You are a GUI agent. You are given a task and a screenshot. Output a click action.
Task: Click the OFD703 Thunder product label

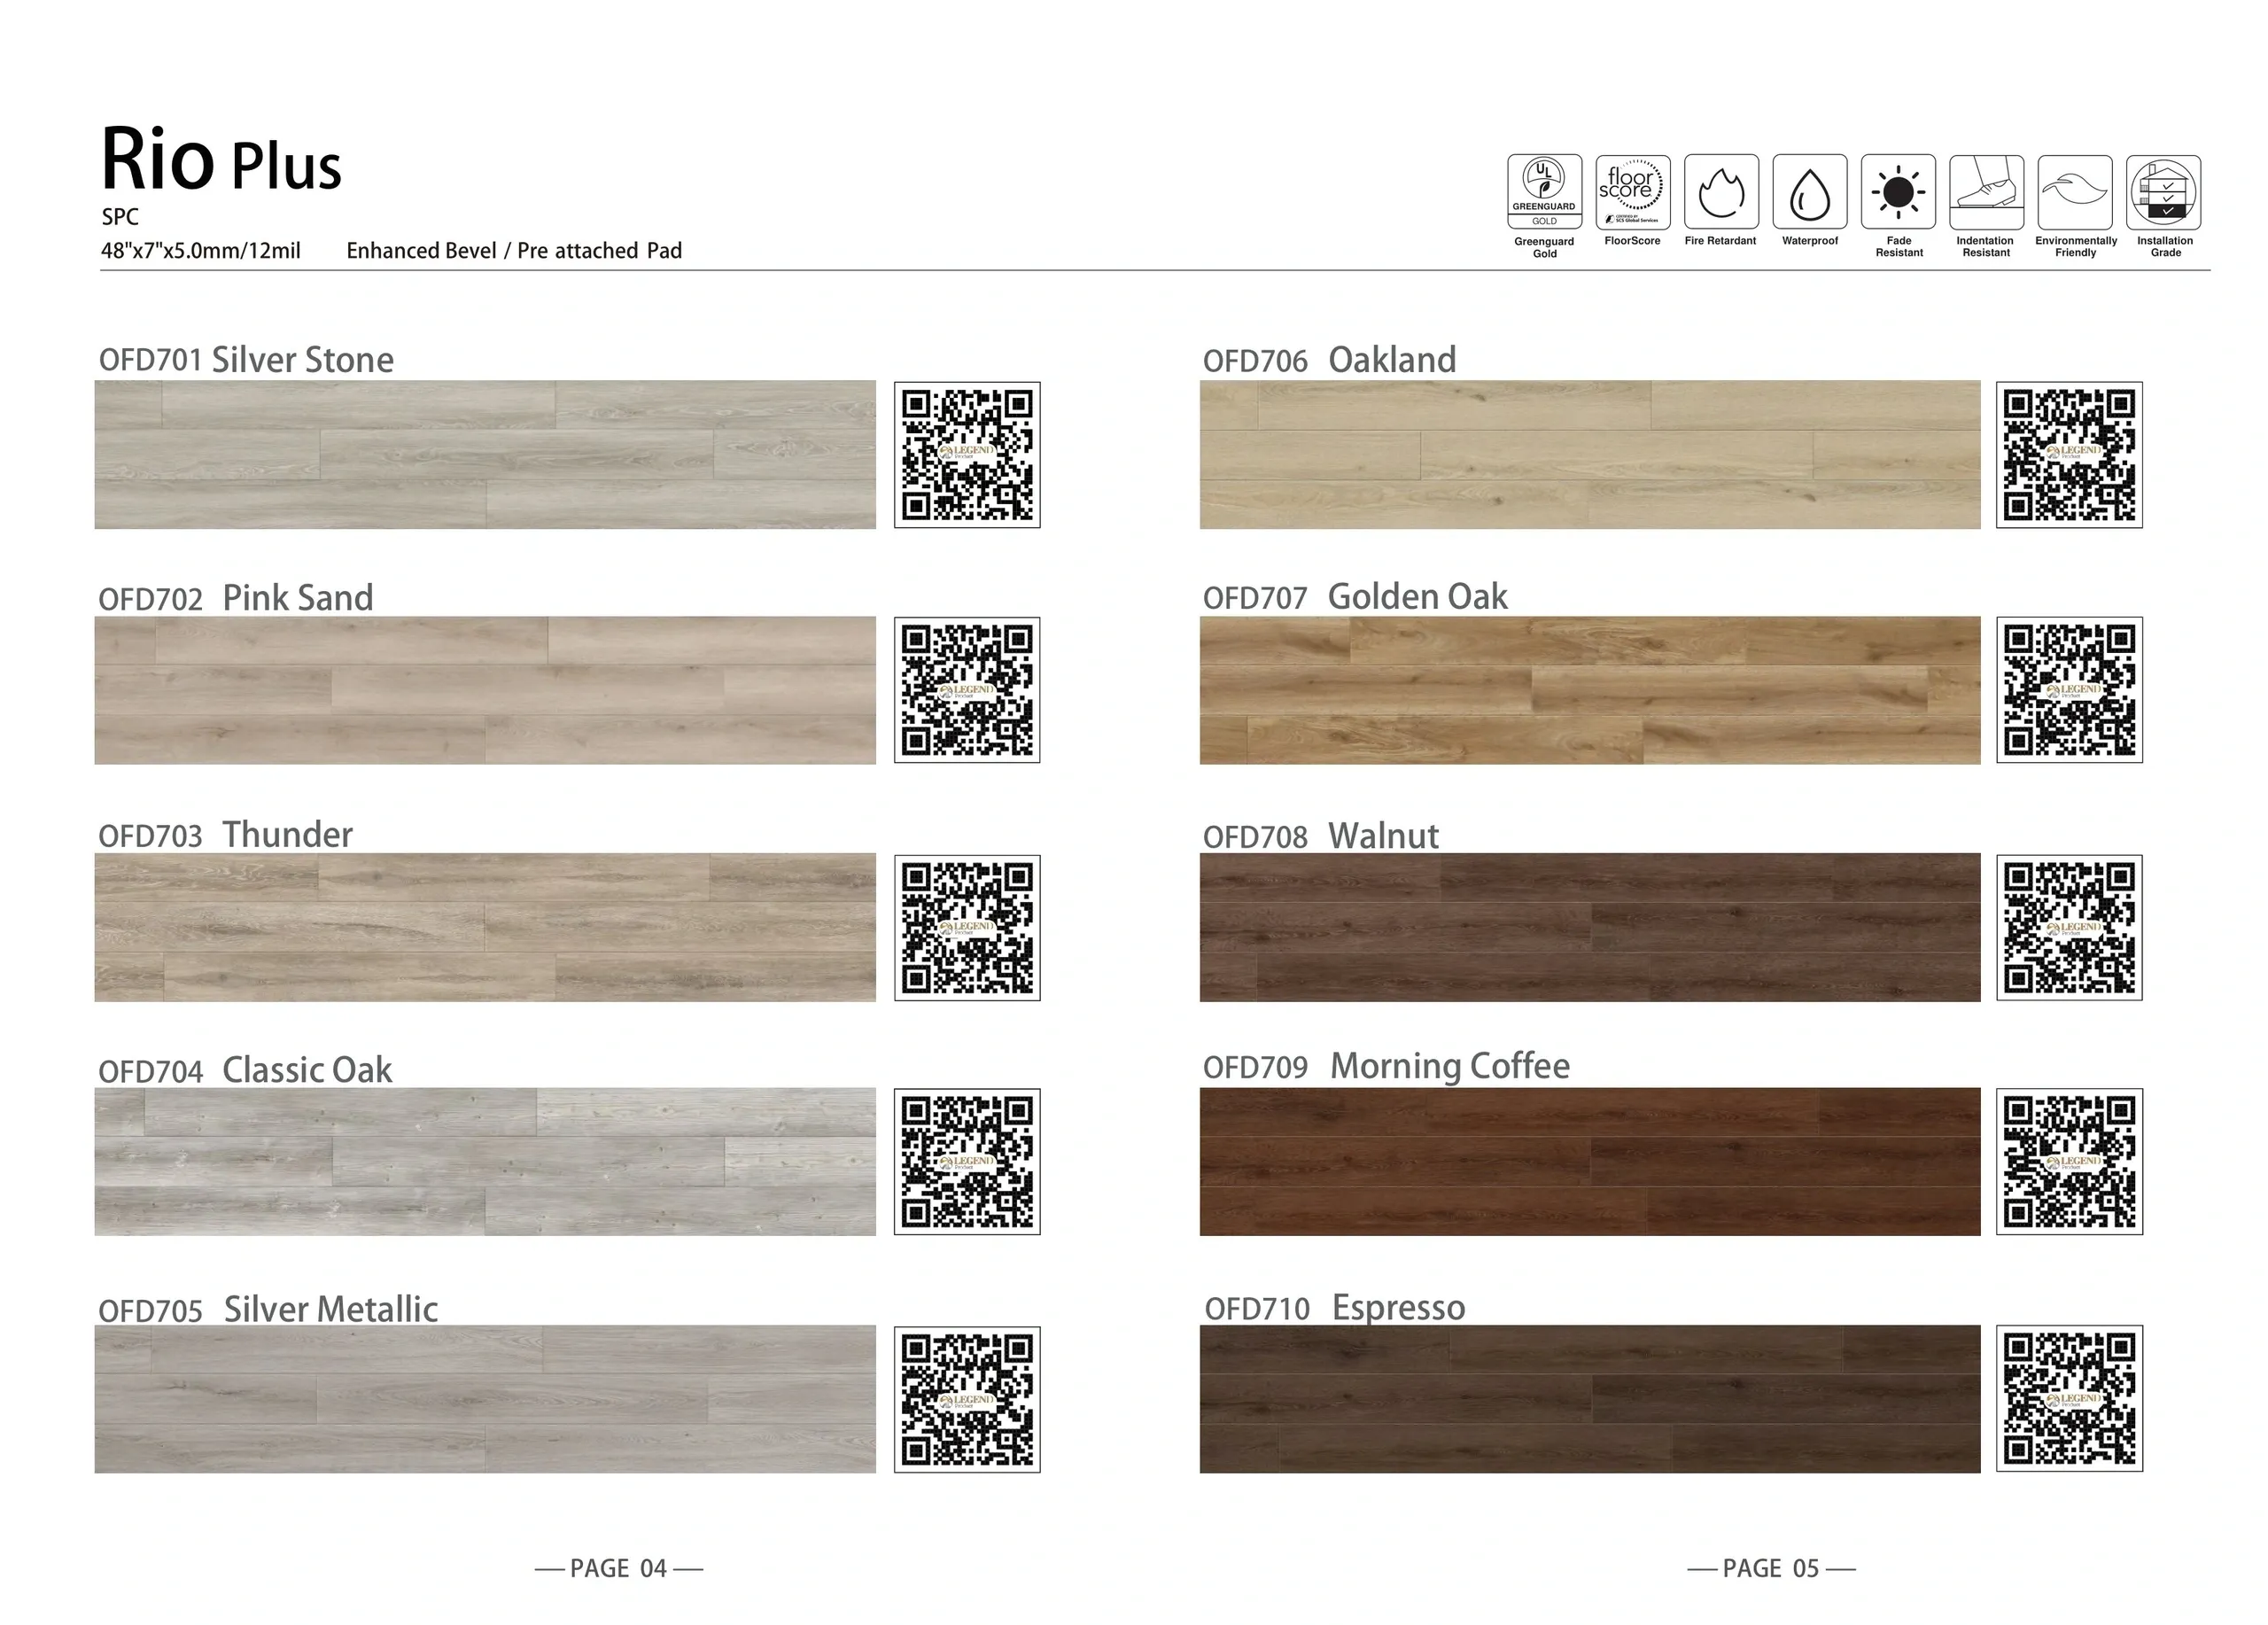click(x=225, y=835)
